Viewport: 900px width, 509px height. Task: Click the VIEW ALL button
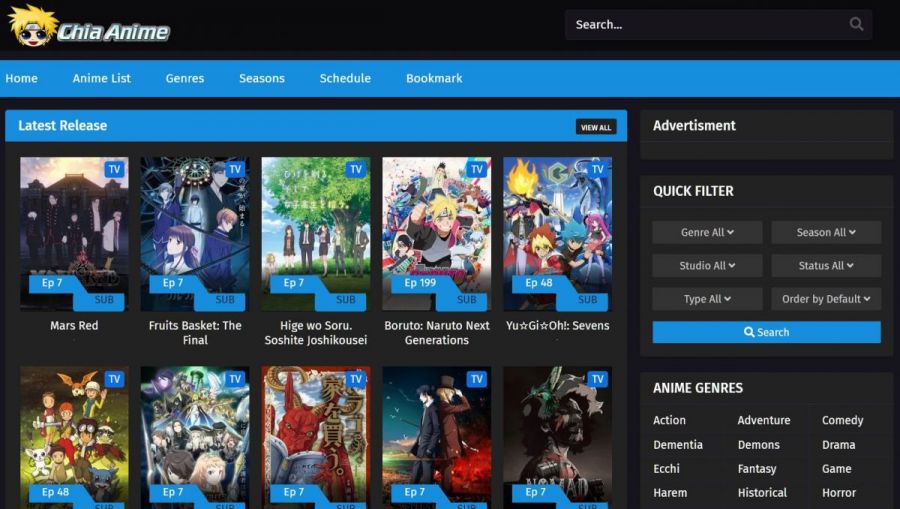pyautogui.click(x=596, y=127)
